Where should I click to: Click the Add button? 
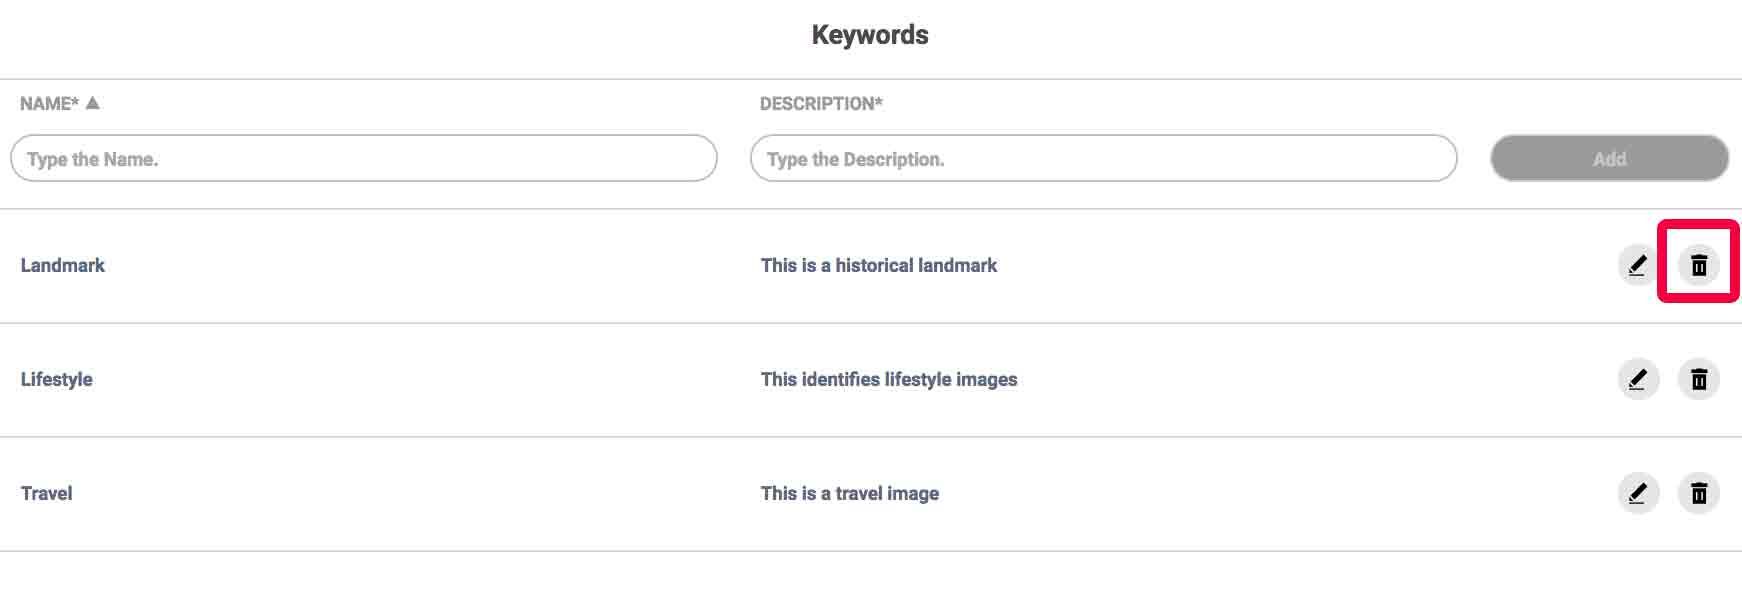1609,158
